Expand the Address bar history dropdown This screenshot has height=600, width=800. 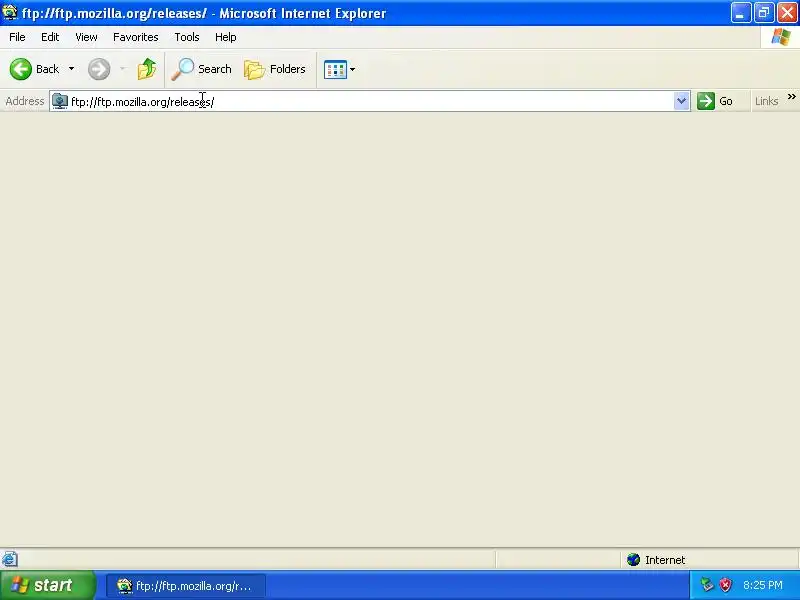point(681,101)
